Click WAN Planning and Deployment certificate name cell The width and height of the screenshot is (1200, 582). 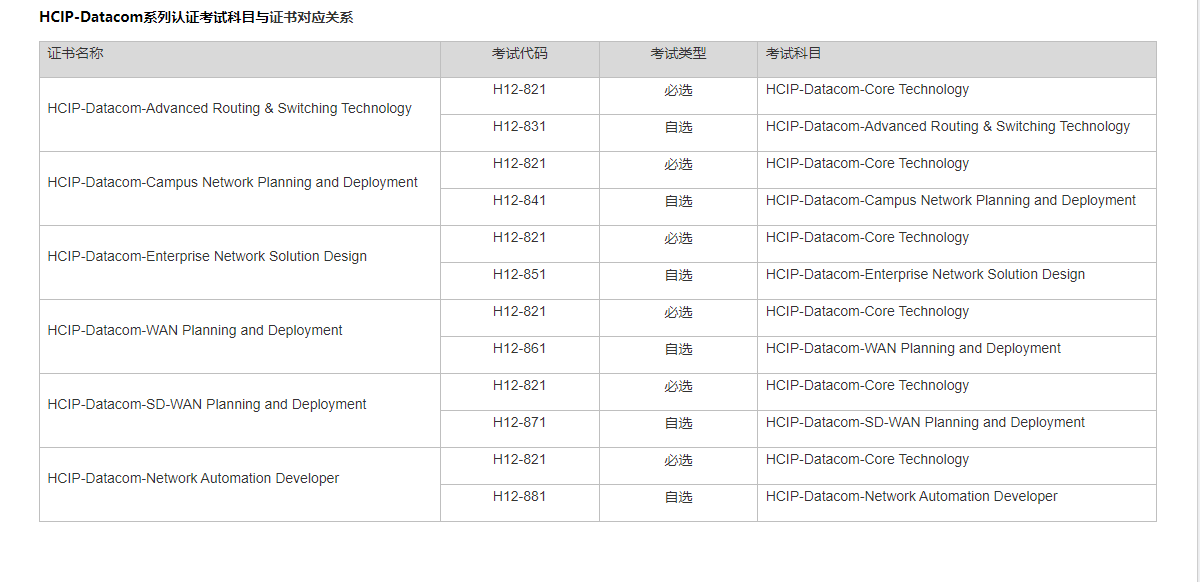tap(195, 331)
